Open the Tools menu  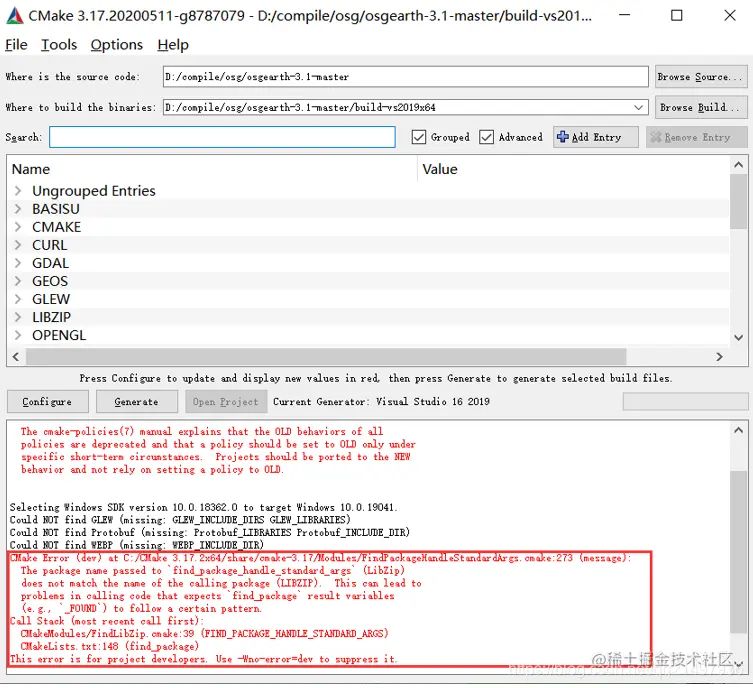(59, 45)
